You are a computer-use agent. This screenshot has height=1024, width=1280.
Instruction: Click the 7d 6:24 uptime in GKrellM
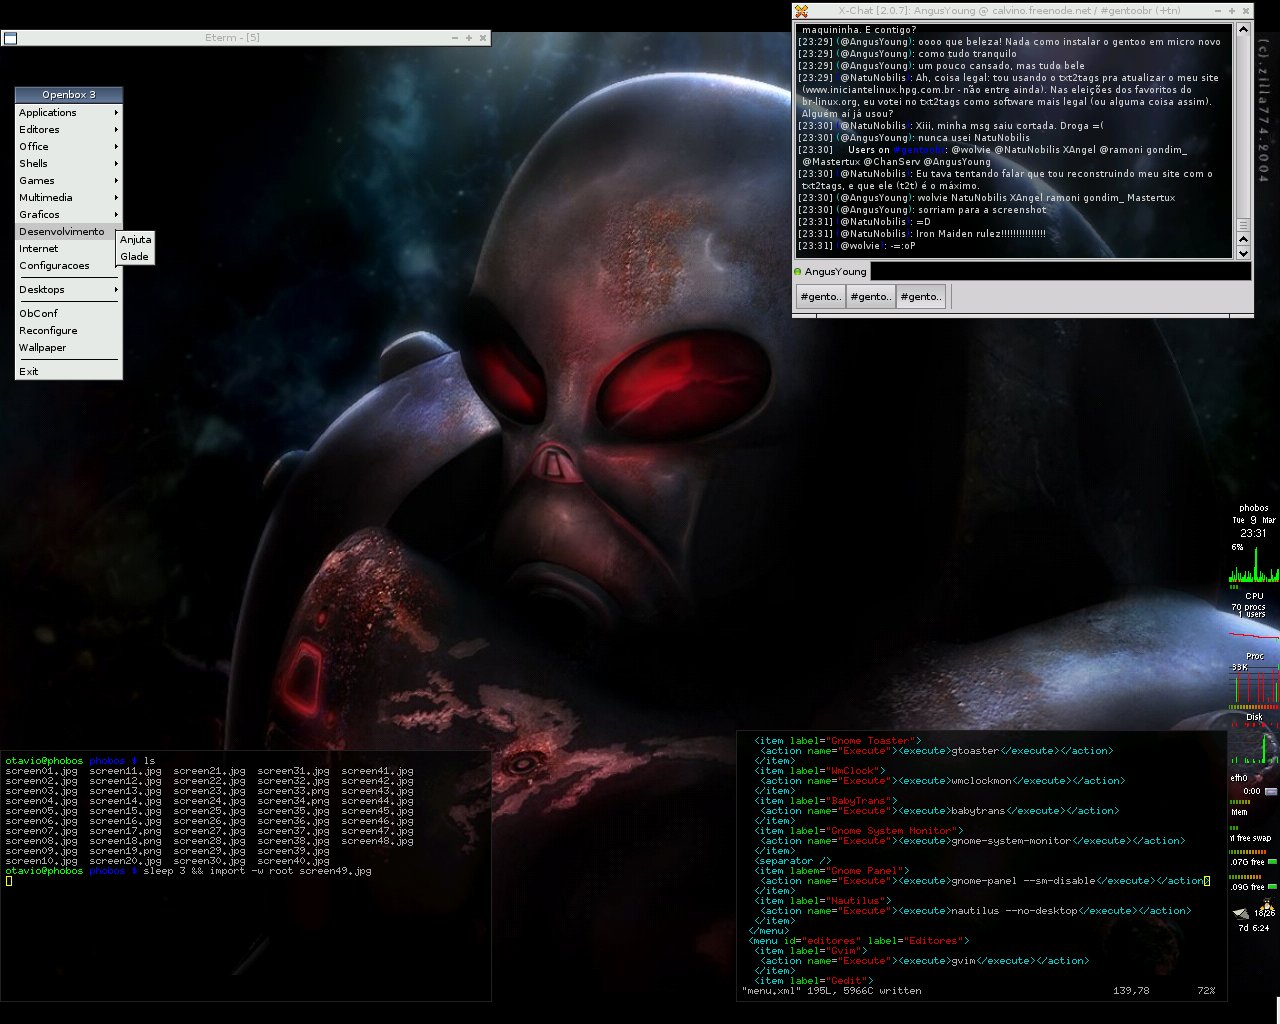coord(1253,928)
